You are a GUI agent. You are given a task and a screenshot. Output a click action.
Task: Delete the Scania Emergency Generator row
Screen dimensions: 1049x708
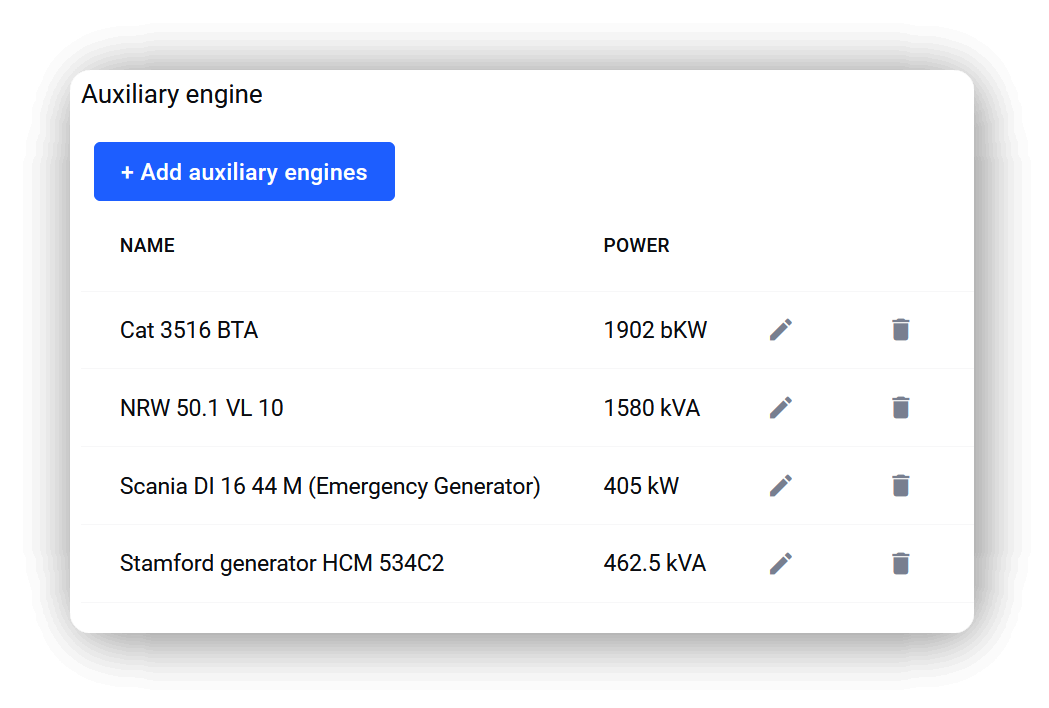click(x=900, y=486)
